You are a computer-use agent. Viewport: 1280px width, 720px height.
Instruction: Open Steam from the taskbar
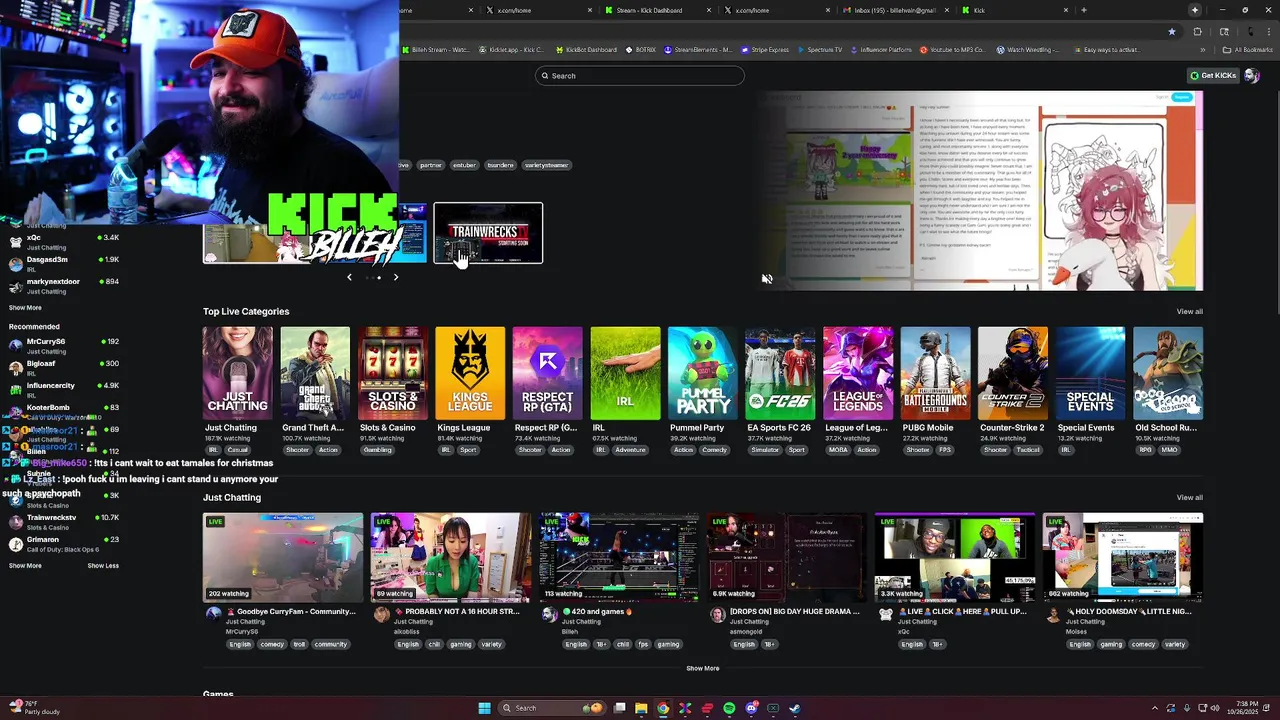click(795, 708)
